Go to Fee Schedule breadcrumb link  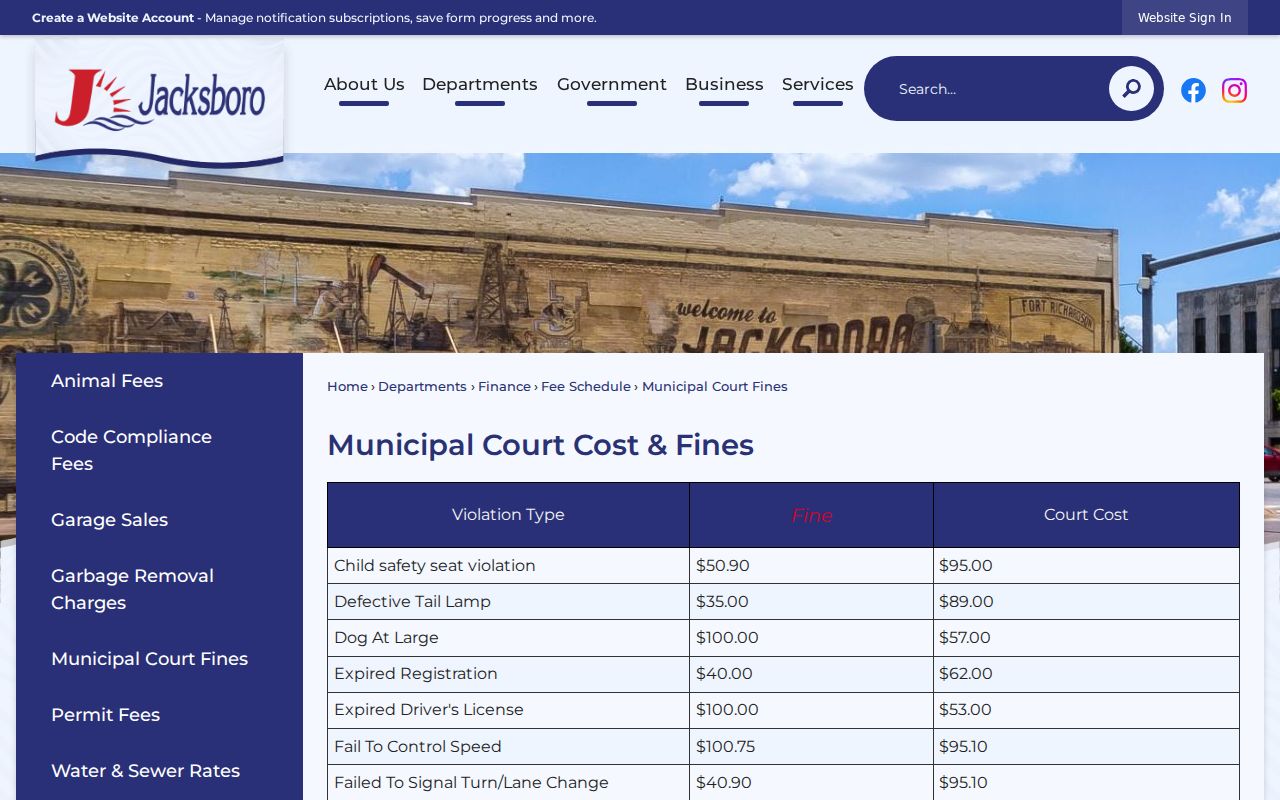point(586,387)
